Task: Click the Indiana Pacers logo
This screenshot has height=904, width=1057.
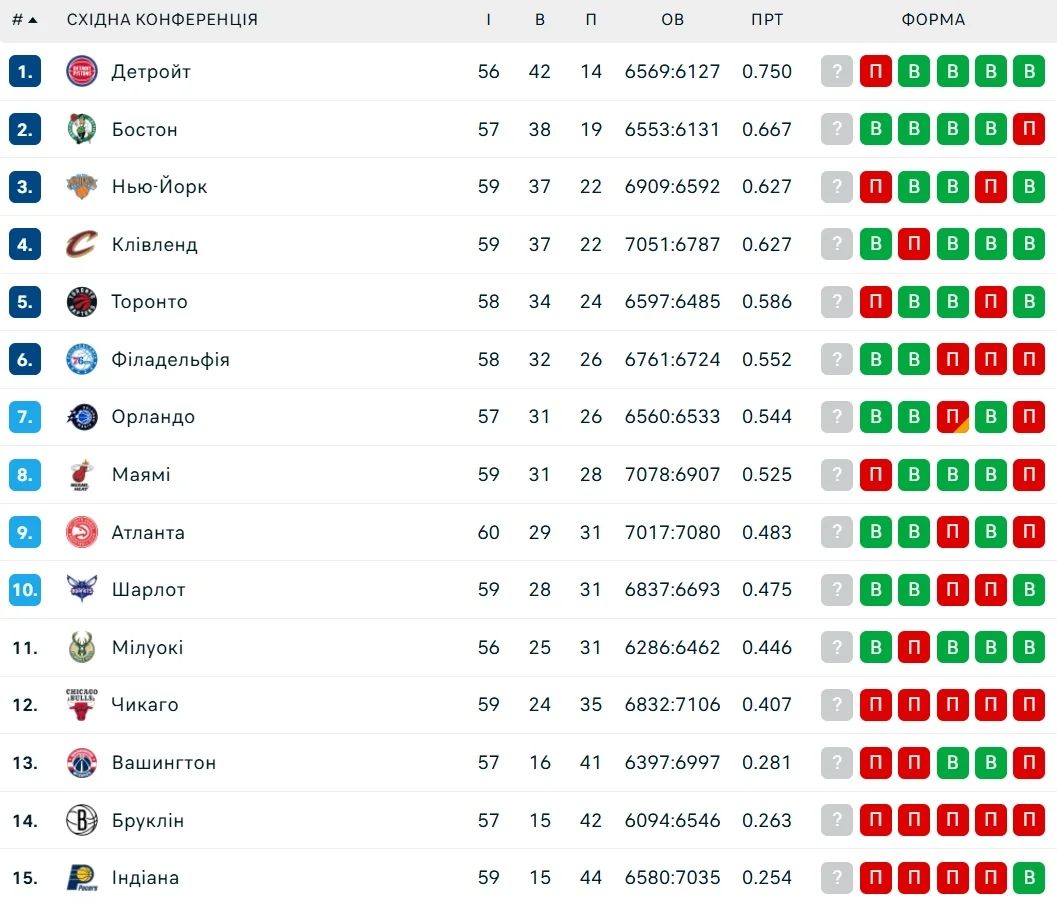Action: pos(82,878)
